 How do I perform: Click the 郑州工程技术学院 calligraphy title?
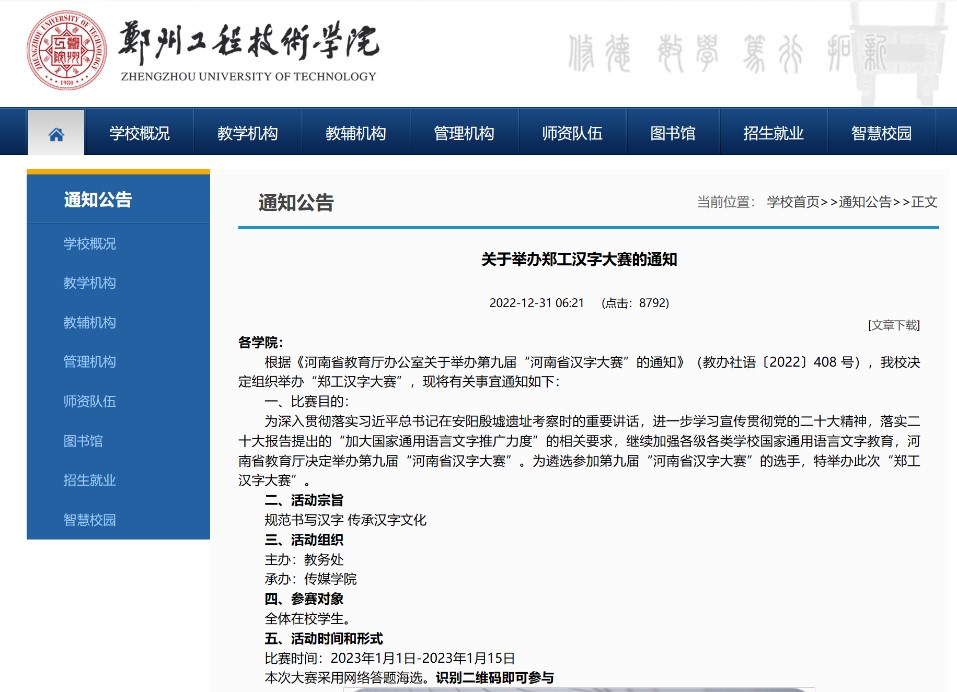coord(248,42)
